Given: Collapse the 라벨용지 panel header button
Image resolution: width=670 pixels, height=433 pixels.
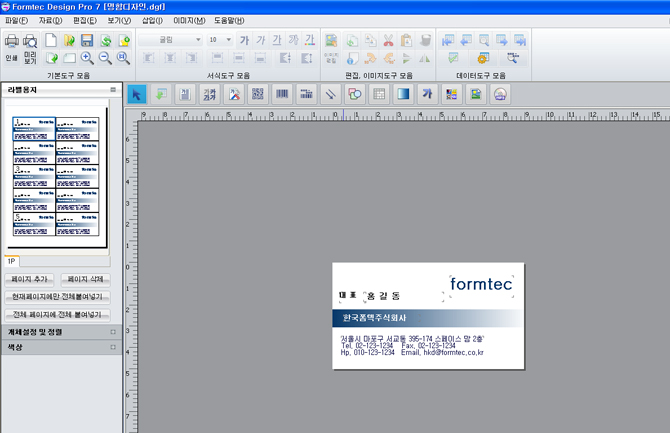Looking at the screenshot, I should coord(113,90).
